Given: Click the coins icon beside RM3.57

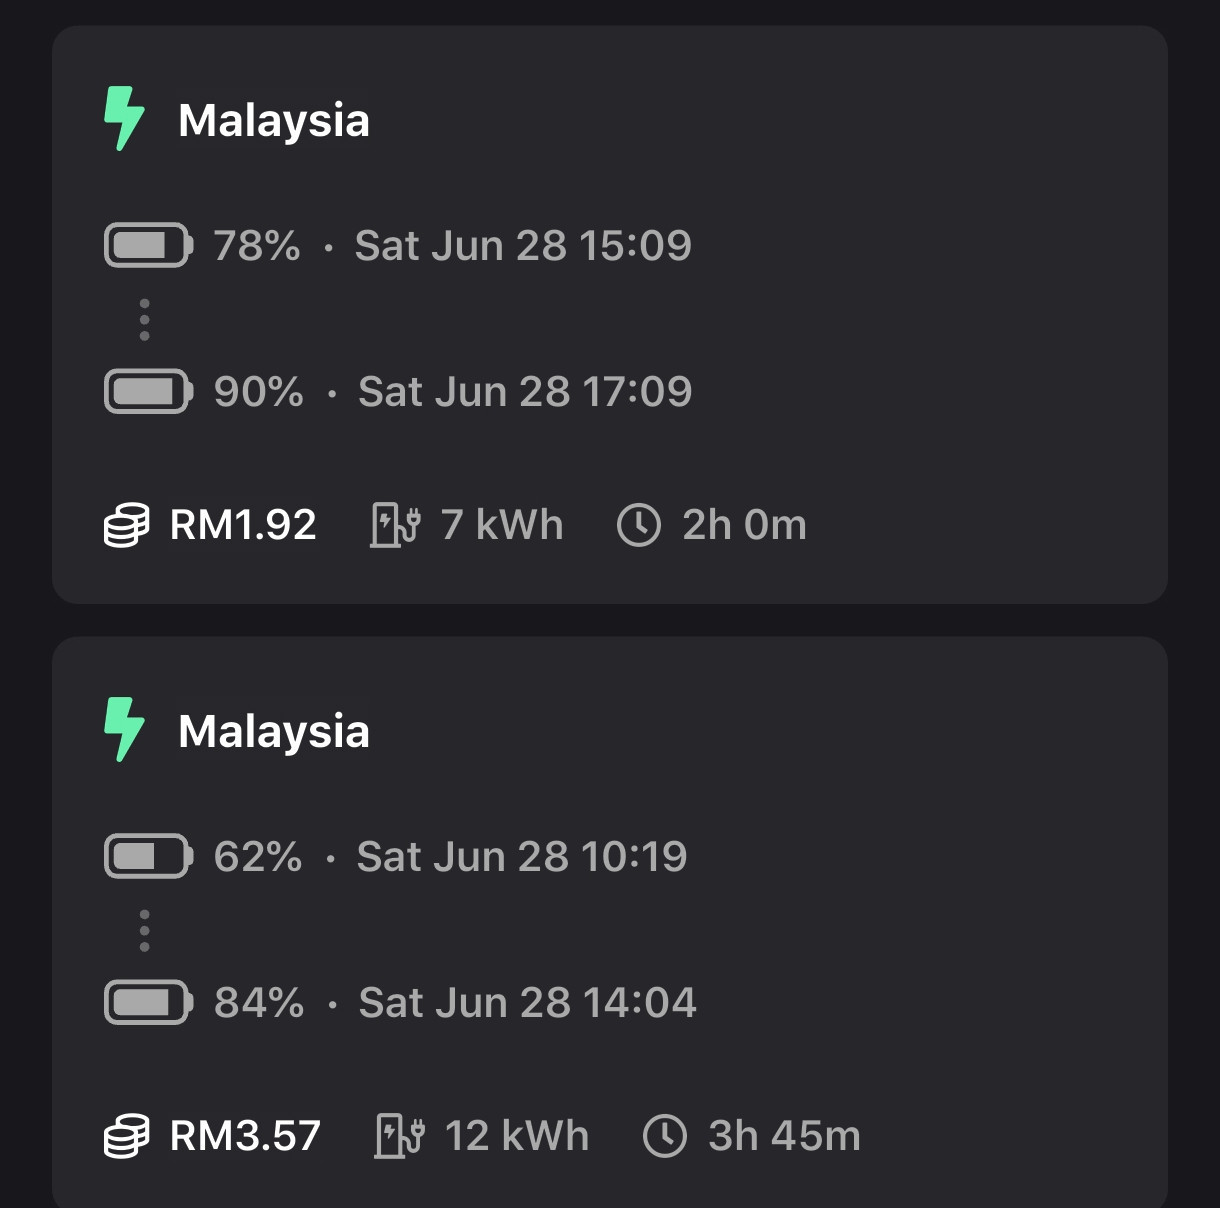Looking at the screenshot, I should click(127, 1136).
